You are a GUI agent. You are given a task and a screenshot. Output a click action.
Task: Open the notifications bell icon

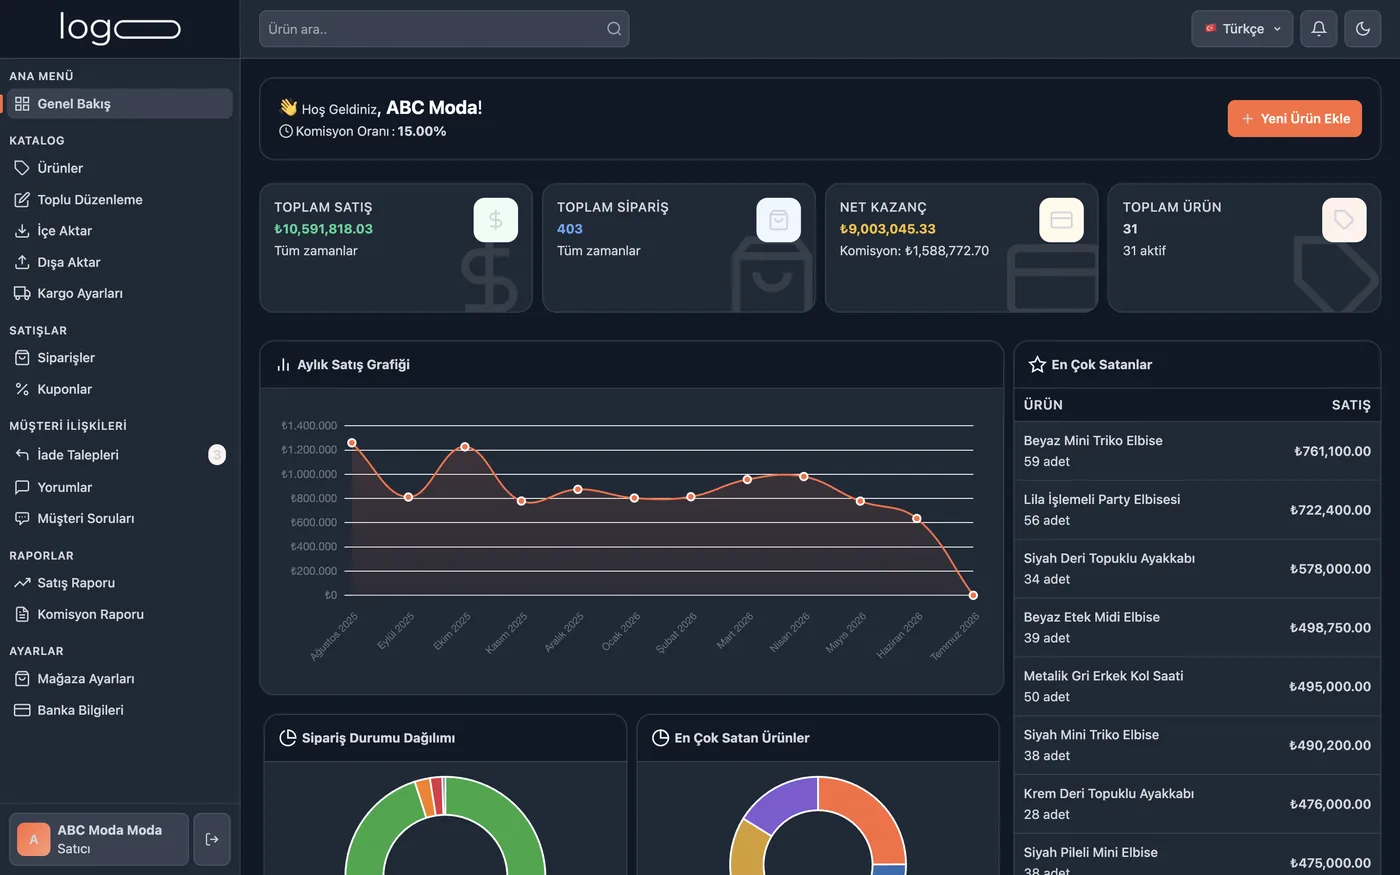pyautogui.click(x=1318, y=29)
